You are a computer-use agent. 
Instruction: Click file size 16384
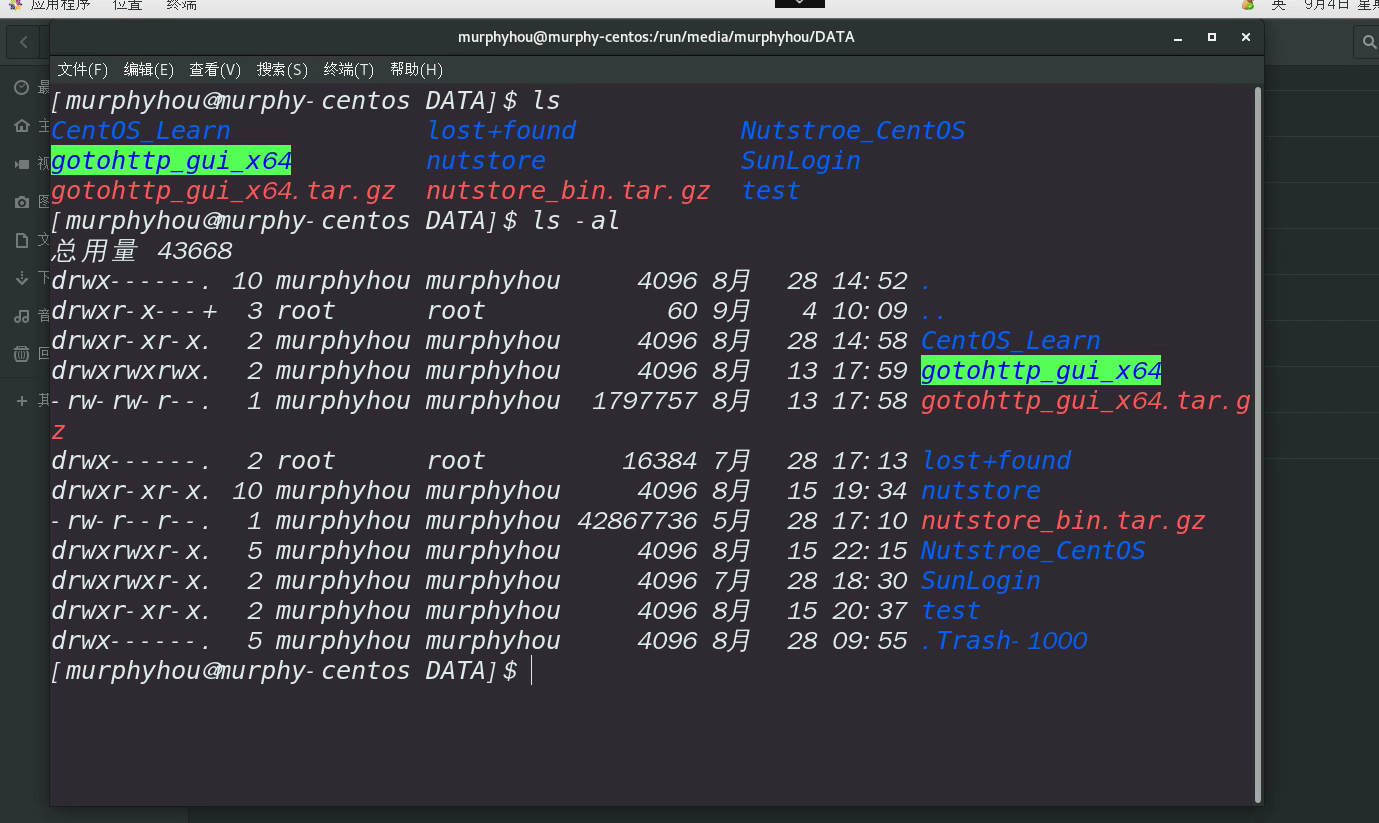click(660, 461)
